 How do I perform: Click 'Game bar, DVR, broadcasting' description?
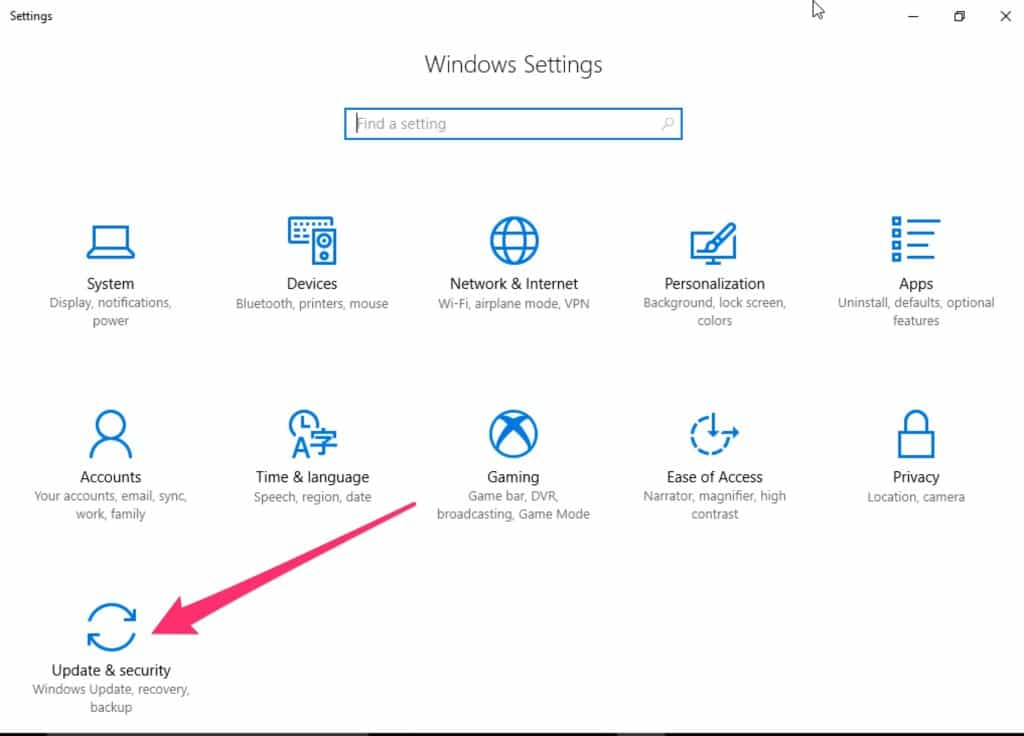pyautogui.click(x=513, y=505)
